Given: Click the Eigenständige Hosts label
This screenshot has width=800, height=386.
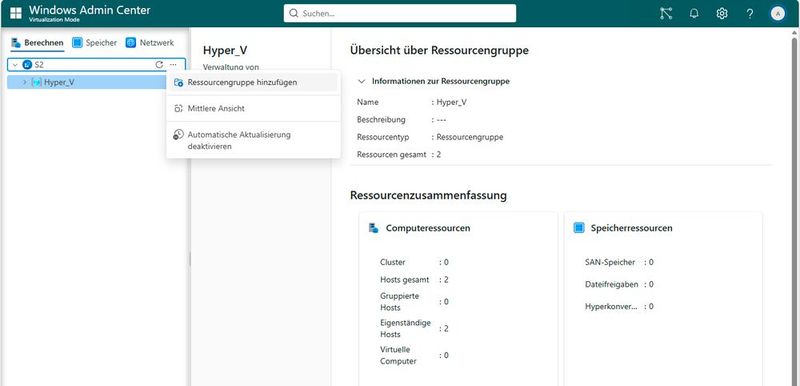Looking at the screenshot, I should click(x=405, y=328).
